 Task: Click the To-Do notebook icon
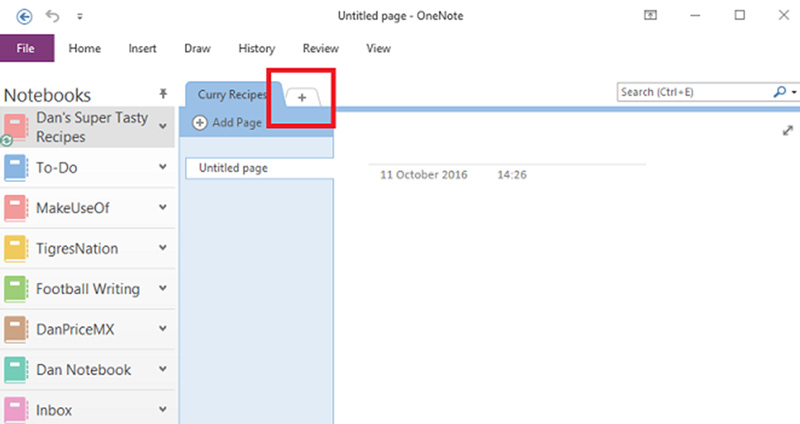15,168
